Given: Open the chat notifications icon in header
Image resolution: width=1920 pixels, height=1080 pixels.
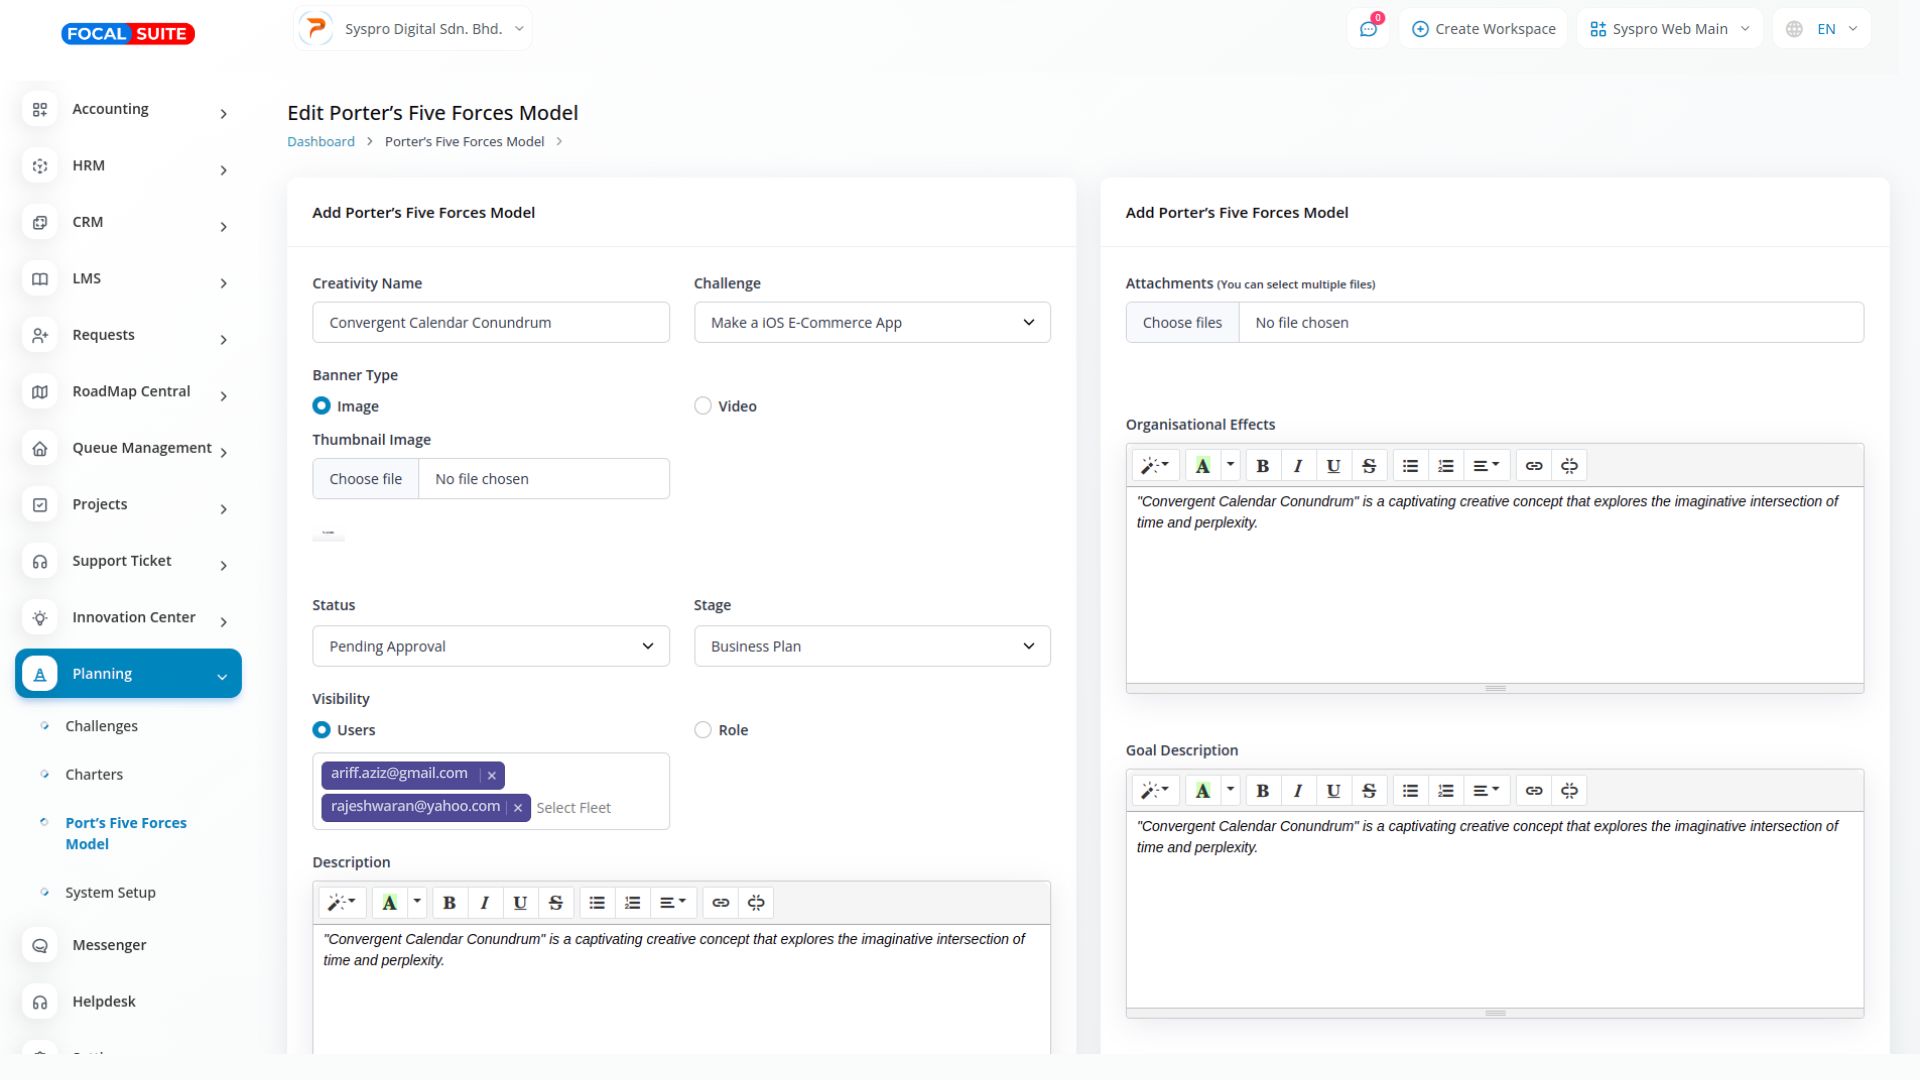Looking at the screenshot, I should [x=1368, y=29].
